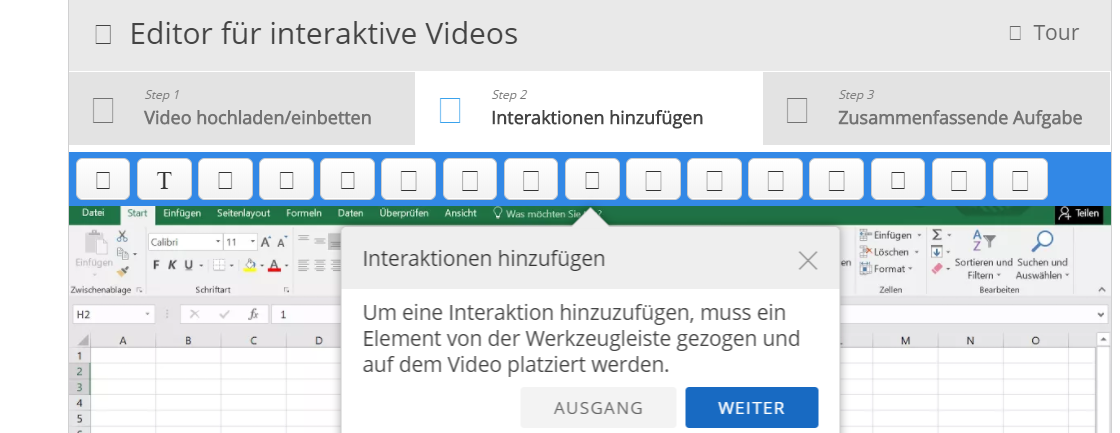This screenshot has width=1120, height=433.
Task: Open the Formeln ribbon tab
Action: pyautogui.click(x=304, y=213)
